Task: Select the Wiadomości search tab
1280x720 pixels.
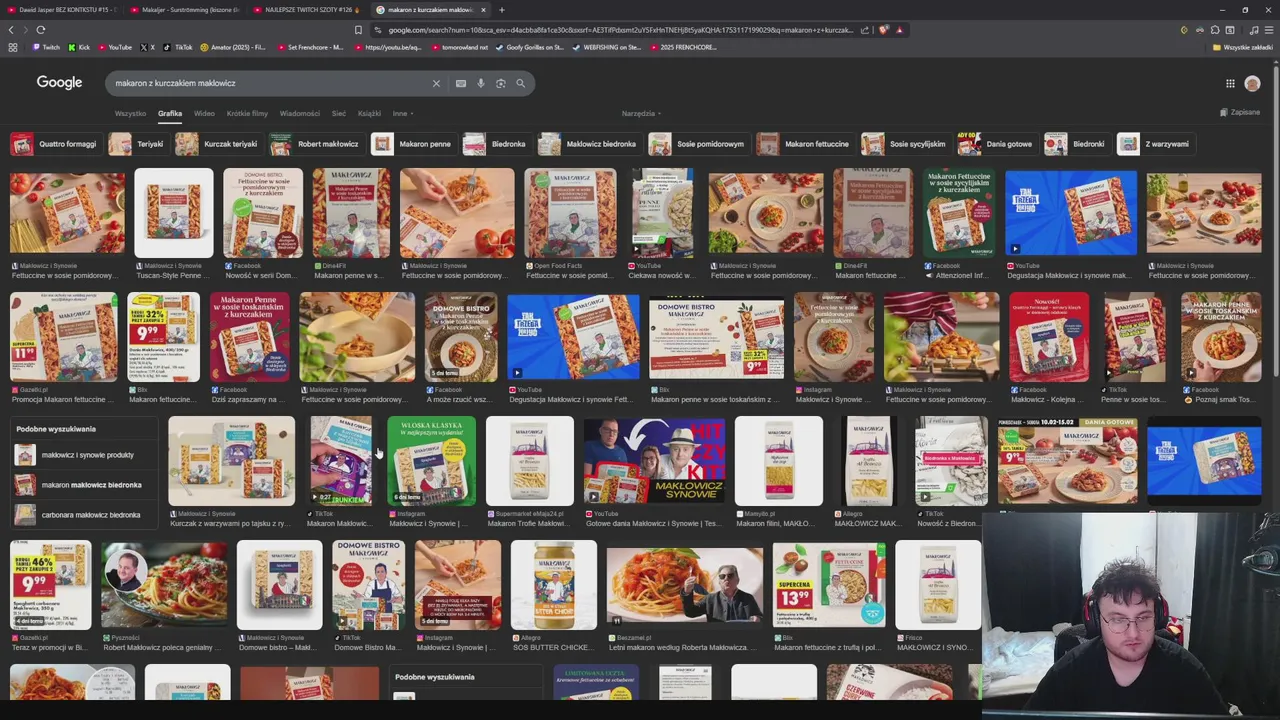Action: click(x=300, y=114)
